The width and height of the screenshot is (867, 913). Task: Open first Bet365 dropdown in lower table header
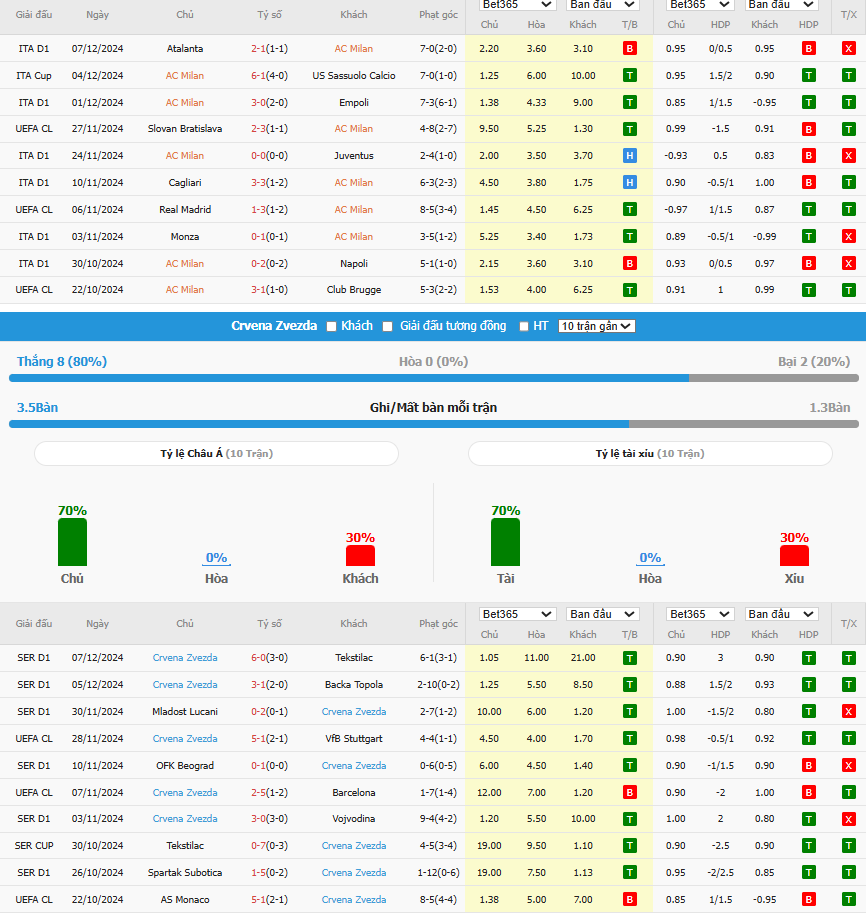pyautogui.click(x=516, y=614)
